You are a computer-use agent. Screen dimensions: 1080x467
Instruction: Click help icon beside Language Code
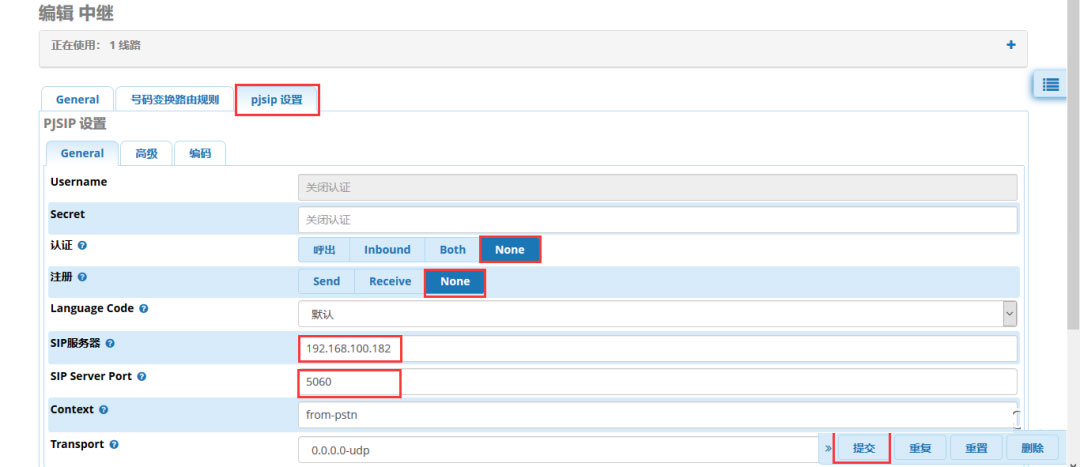[x=144, y=309]
